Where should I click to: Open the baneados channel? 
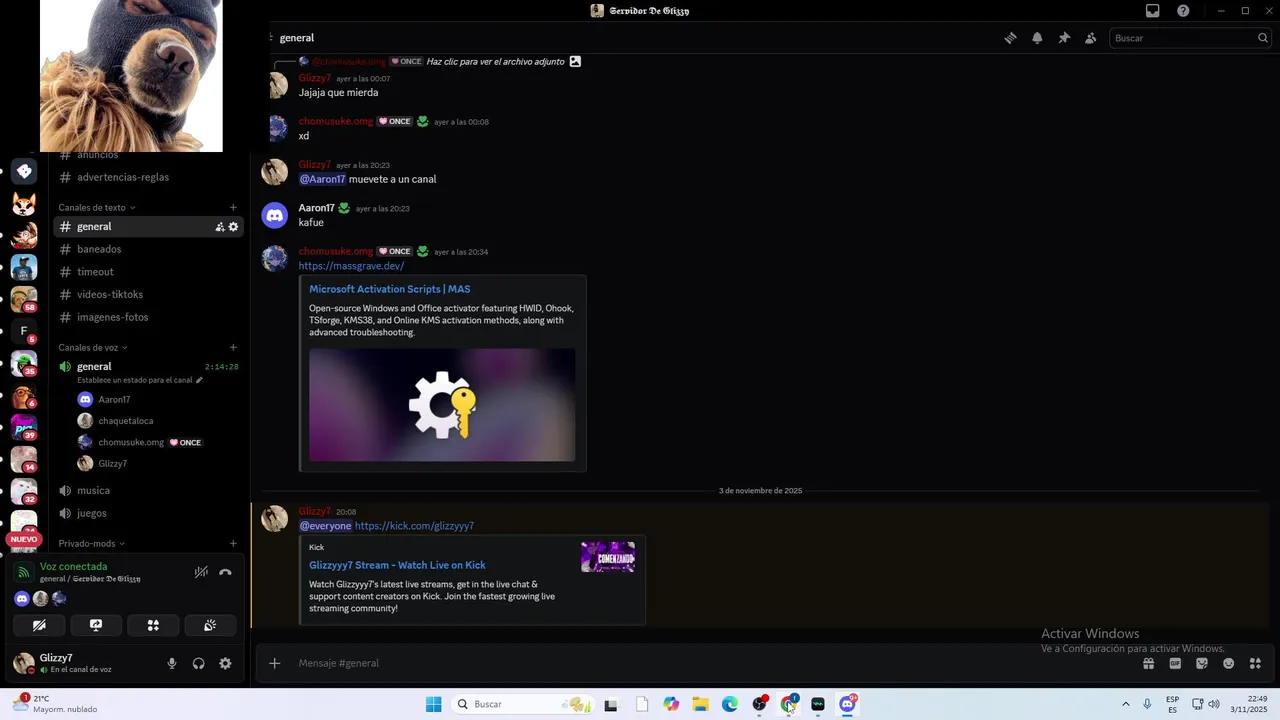pos(148,249)
